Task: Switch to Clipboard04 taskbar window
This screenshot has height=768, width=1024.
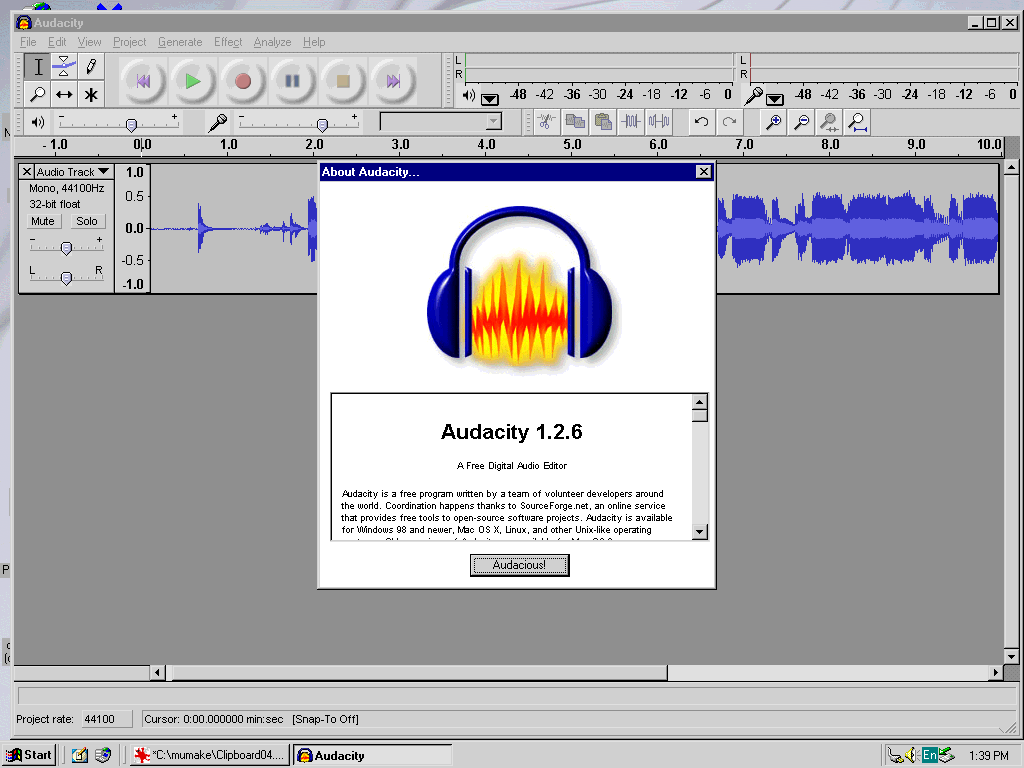Action: tap(209, 755)
